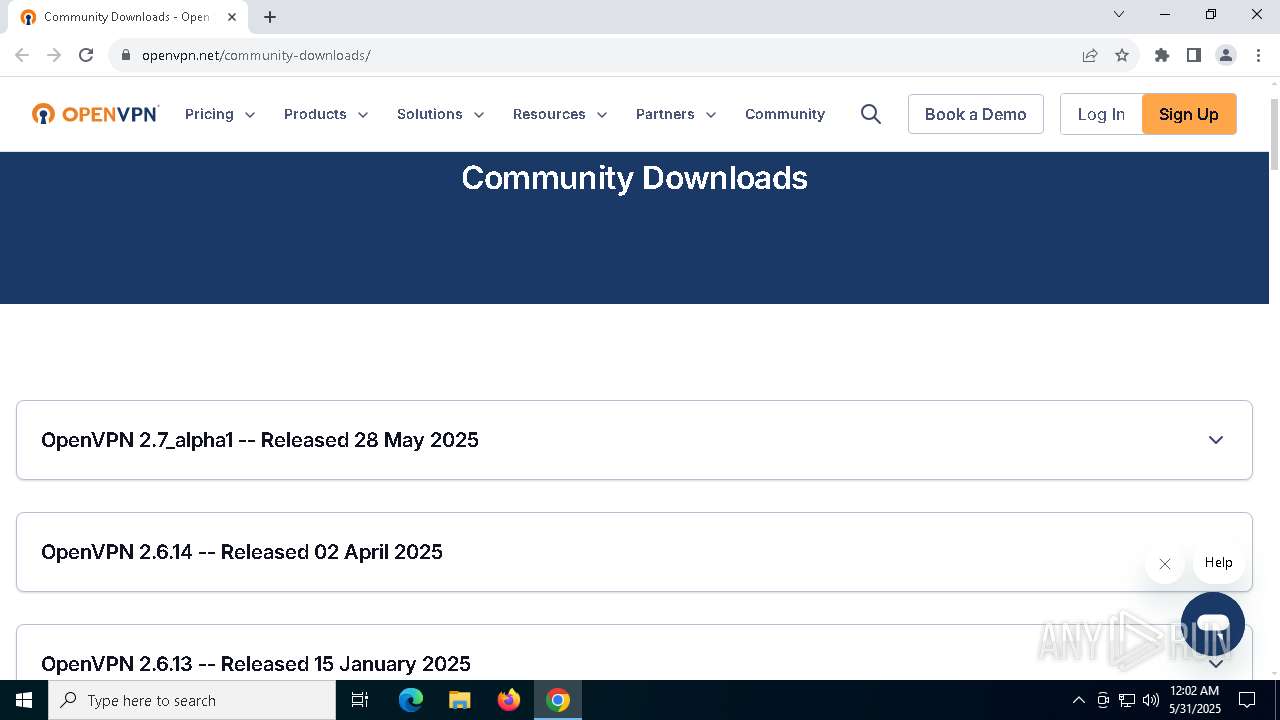Screen dimensions: 1280x720
Task: Expand the Pricing menu
Action: pyautogui.click(x=220, y=114)
